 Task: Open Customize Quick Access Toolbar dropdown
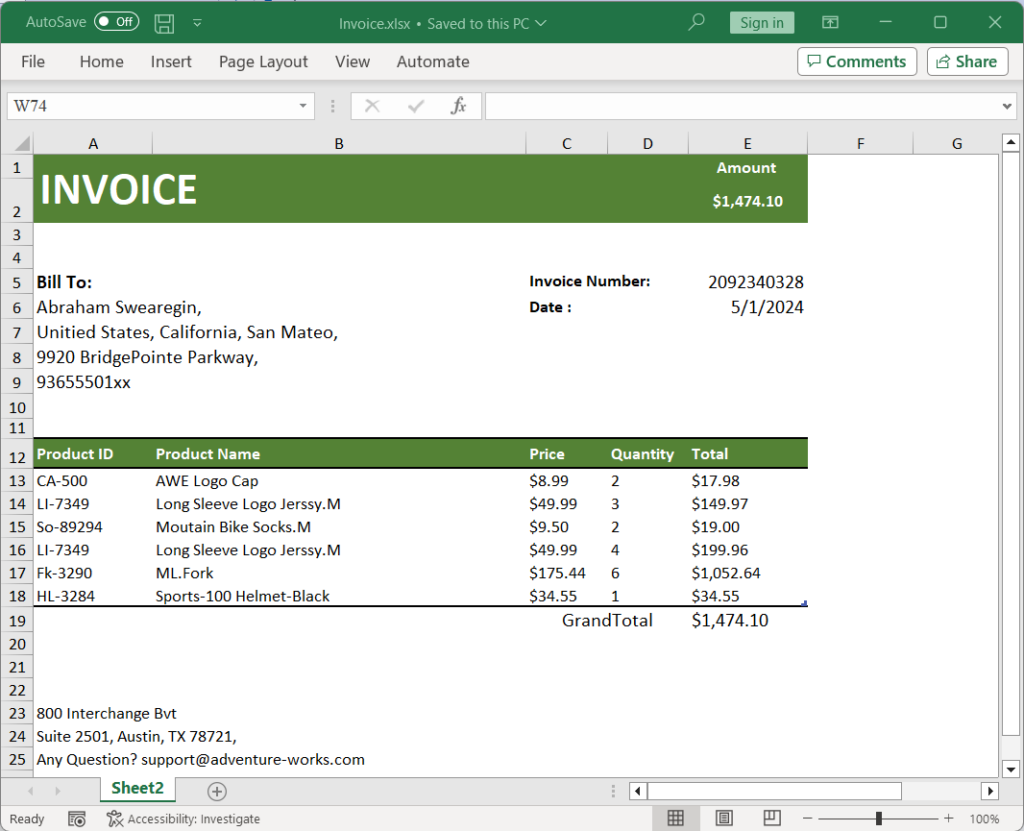coord(197,22)
